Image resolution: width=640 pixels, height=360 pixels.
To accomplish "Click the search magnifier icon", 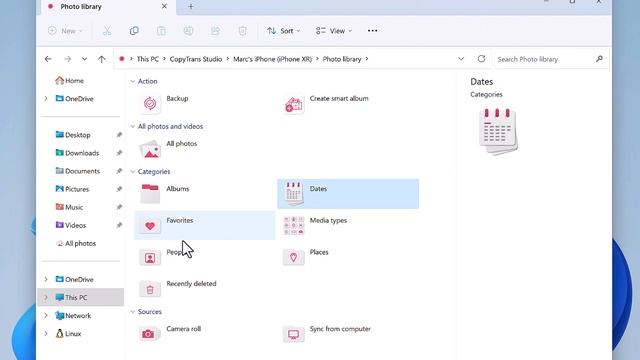I will coord(599,59).
